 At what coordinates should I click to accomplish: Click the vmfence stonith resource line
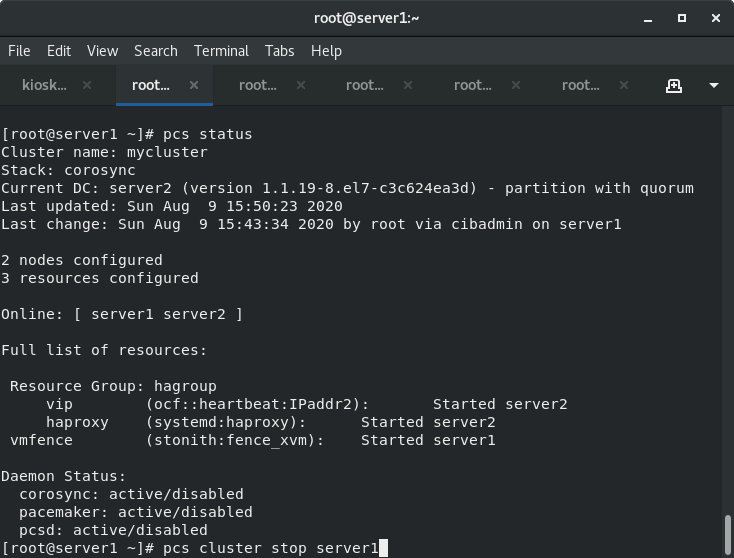[253, 441]
